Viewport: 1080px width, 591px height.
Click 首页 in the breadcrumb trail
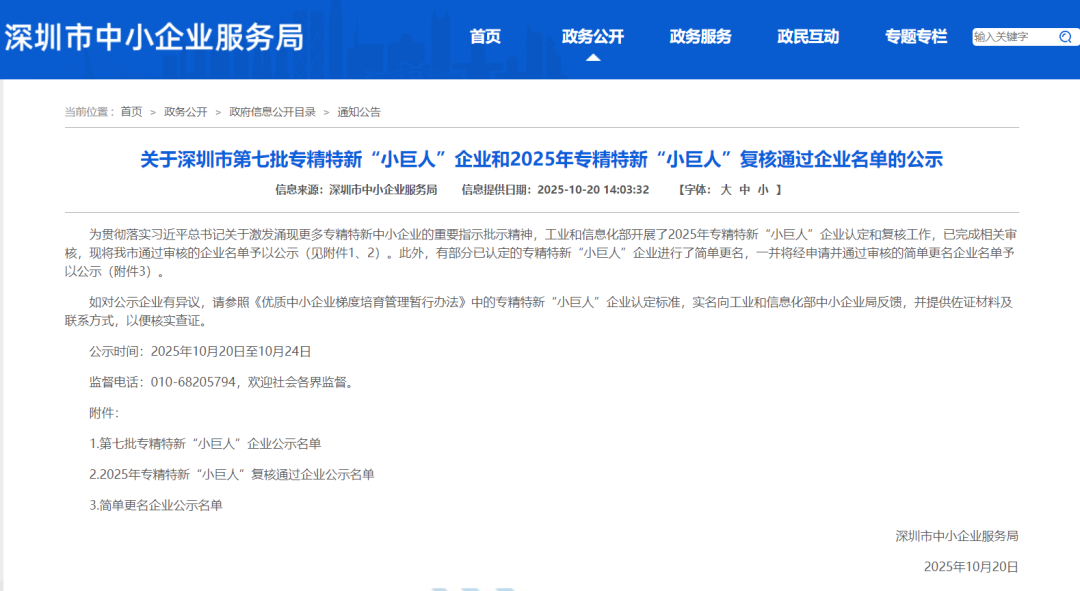tap(134, 111)
